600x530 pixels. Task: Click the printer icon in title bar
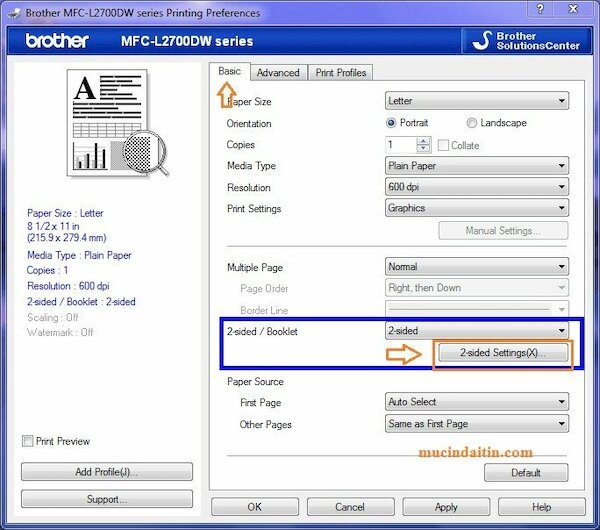(x=14, y=13)
